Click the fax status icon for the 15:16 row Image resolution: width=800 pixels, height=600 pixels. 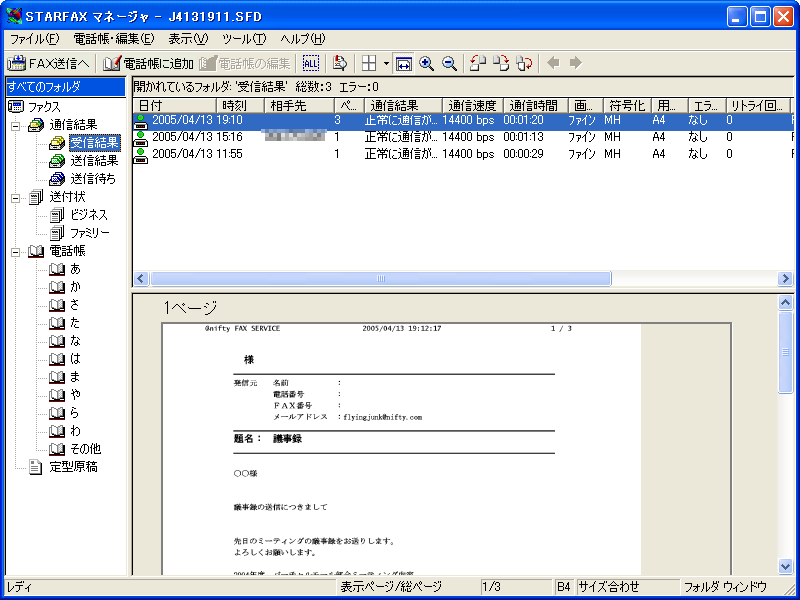(140, 138)
